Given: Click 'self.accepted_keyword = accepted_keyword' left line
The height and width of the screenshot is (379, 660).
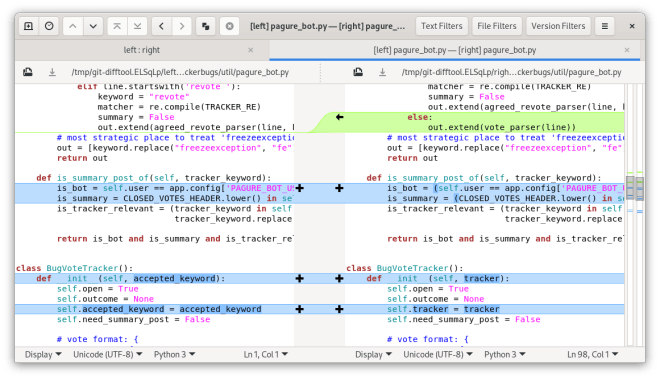Looking at the screenshot, I should pos(159,309).
